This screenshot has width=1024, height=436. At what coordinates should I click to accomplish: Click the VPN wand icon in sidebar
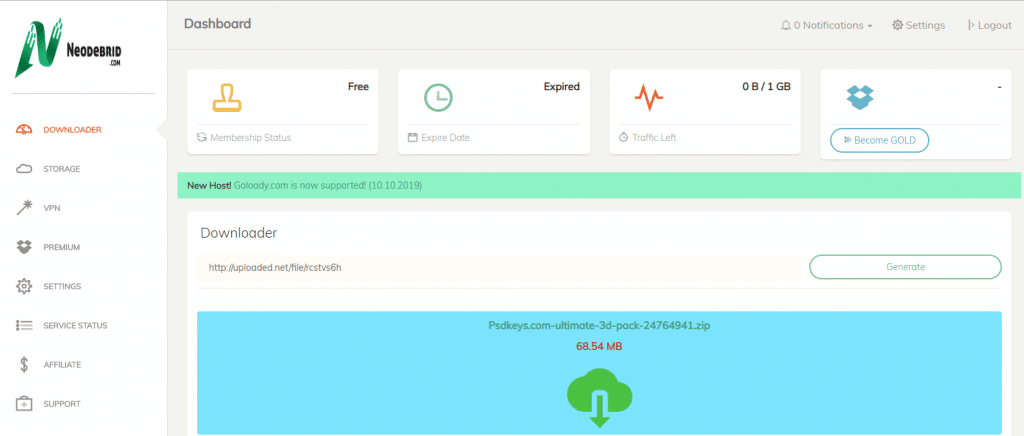pos(24,208)
